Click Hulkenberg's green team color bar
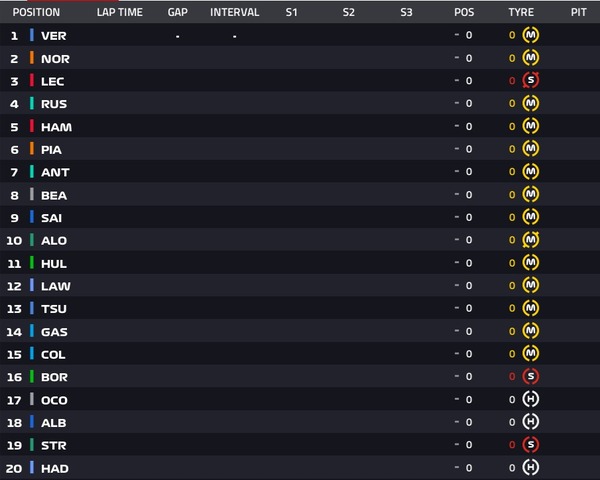 [32, 263]
